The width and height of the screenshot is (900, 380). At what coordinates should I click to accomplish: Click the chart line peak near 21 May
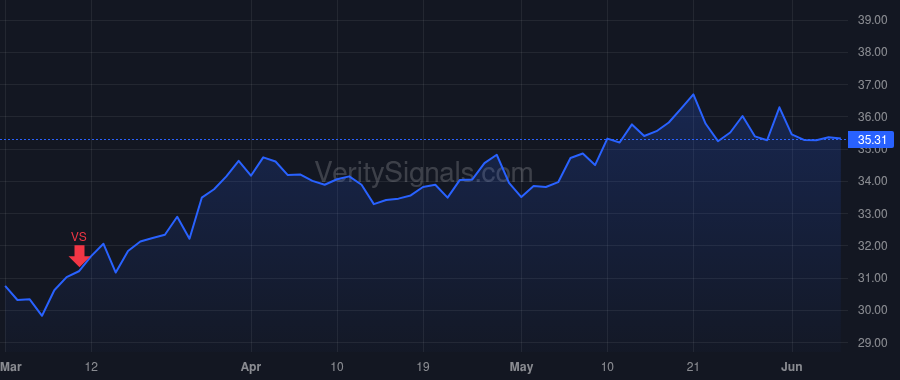[x=693, y=94]
